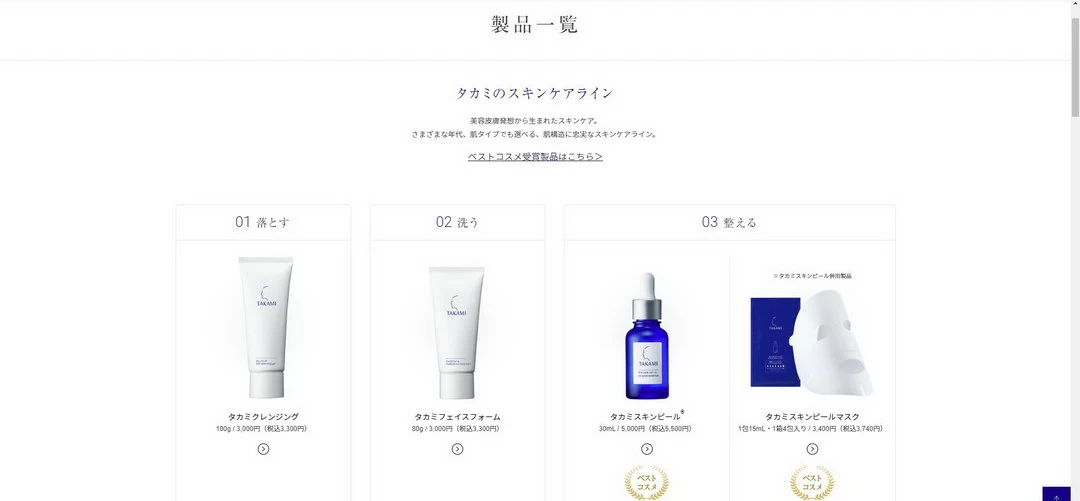The height and width of the screenshot is (501, 1080).
Task: Click the vertical page scrollbar thumb
Action: (1075, 61)
